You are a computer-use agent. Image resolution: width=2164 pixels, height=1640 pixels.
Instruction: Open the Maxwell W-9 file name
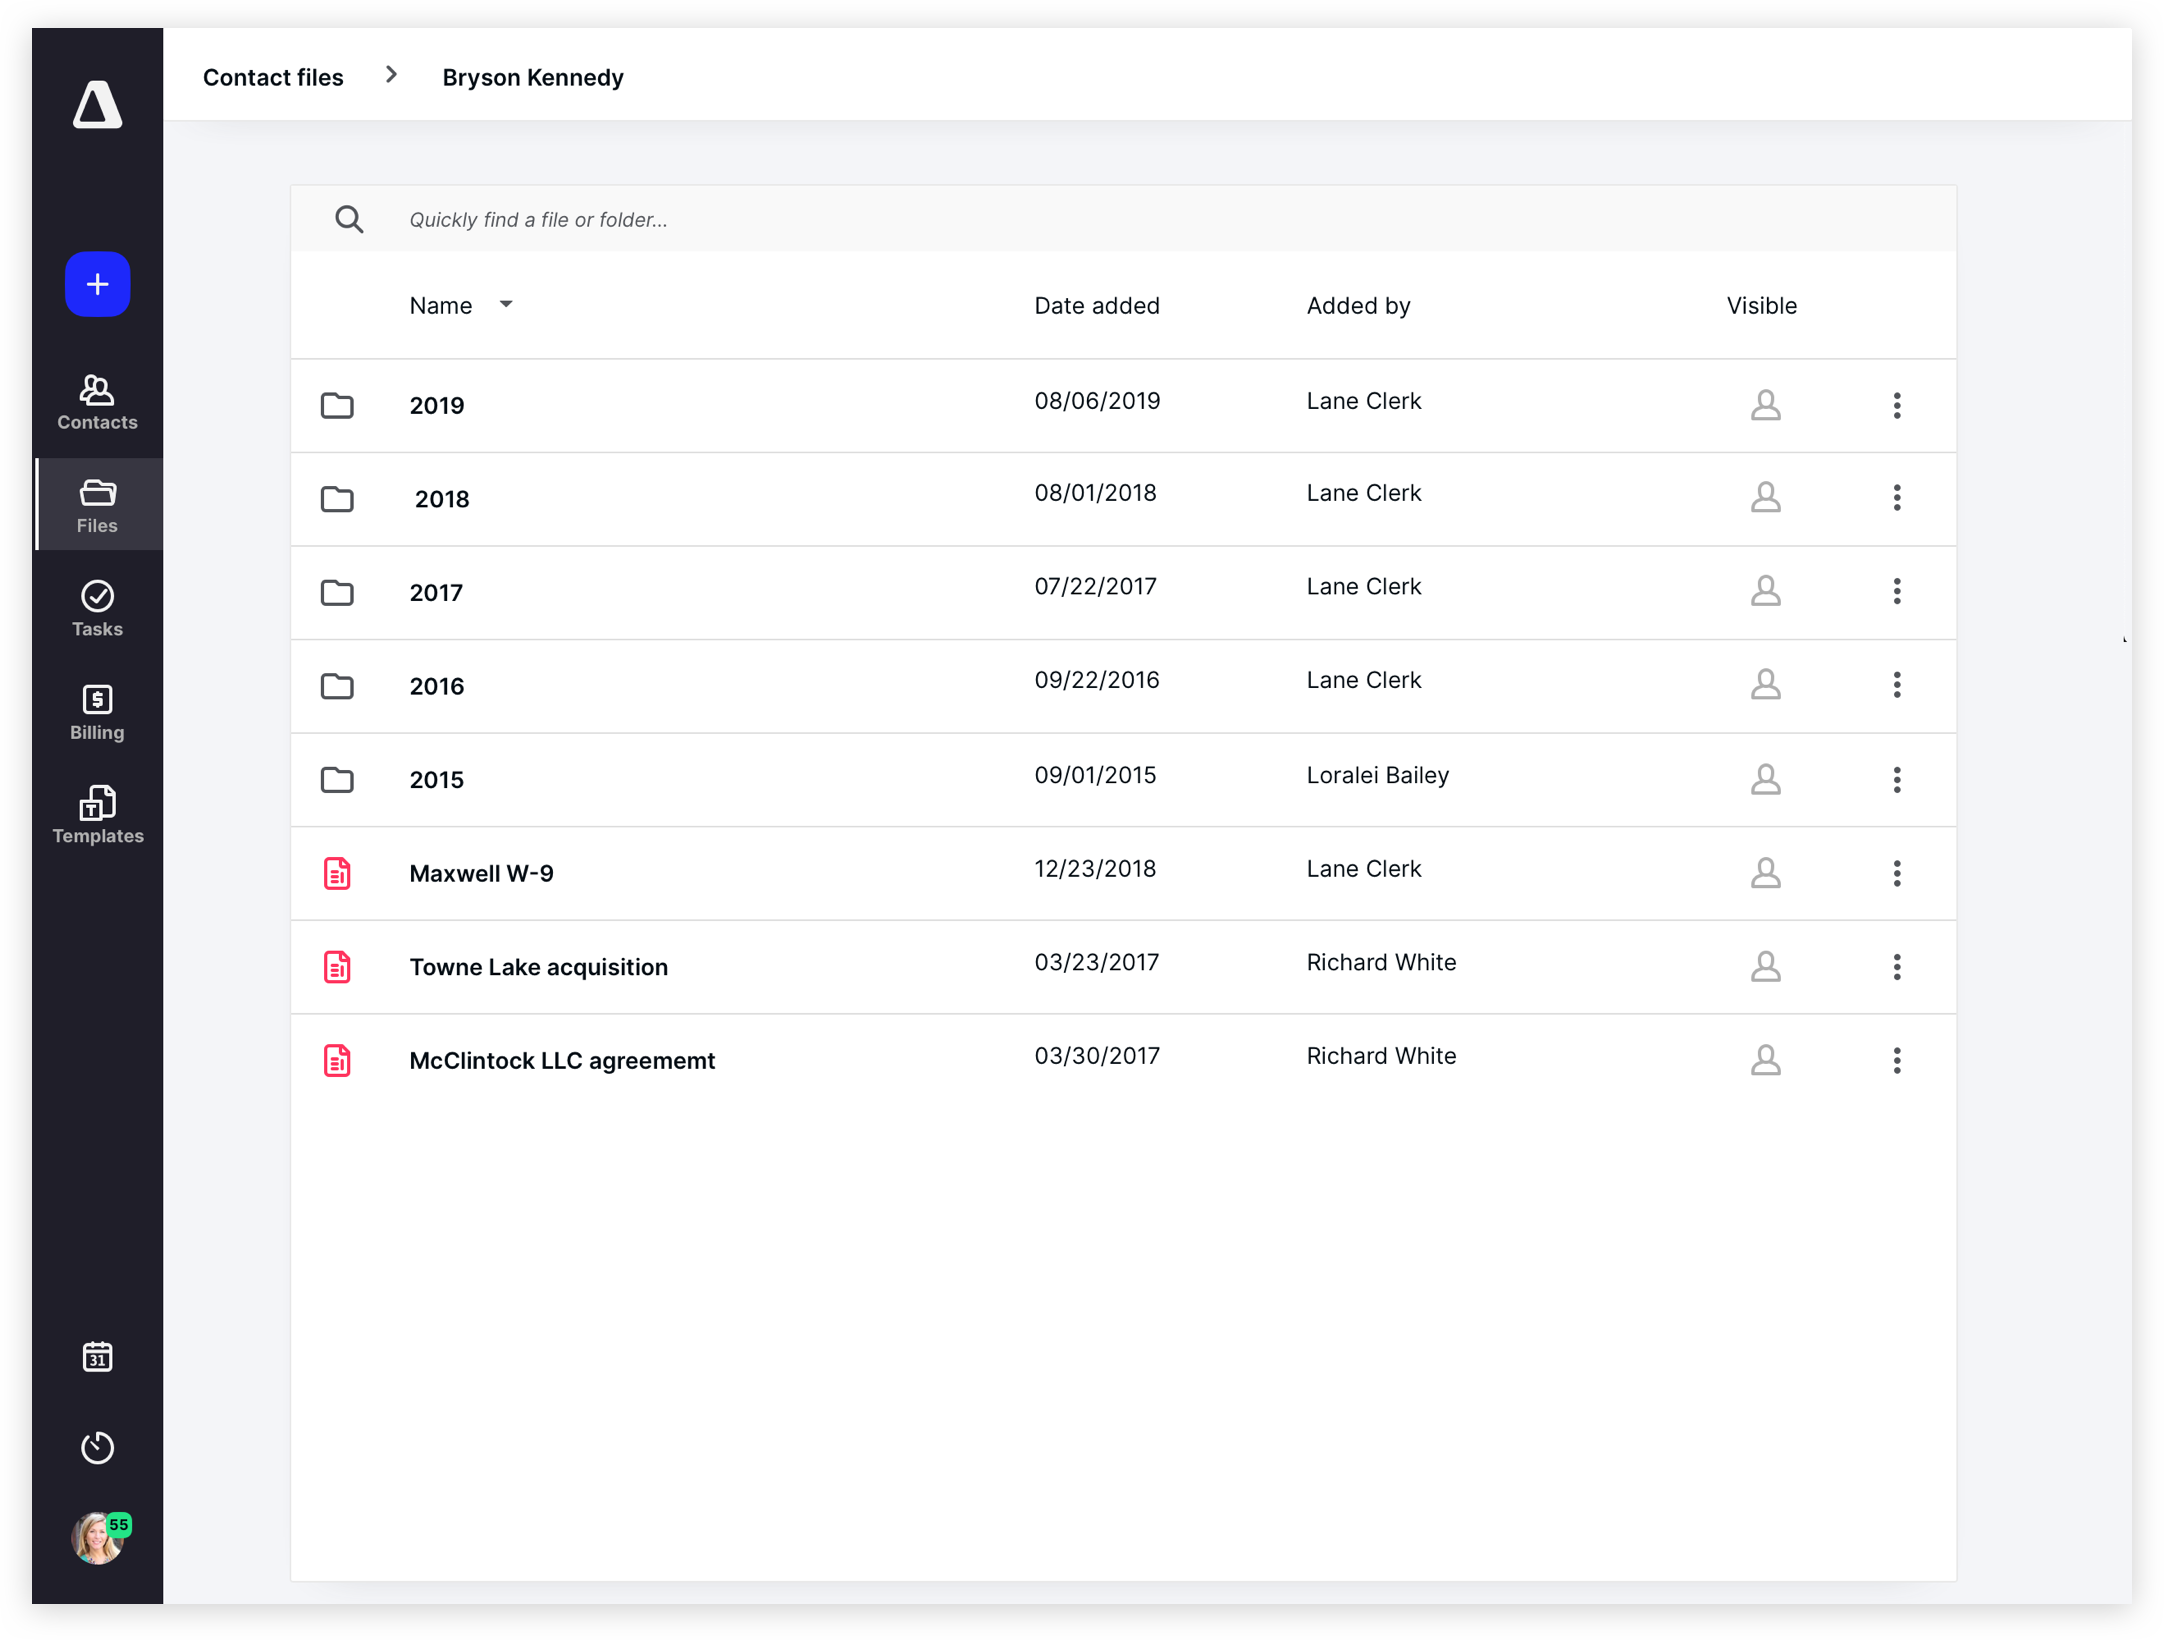(481, 873)
